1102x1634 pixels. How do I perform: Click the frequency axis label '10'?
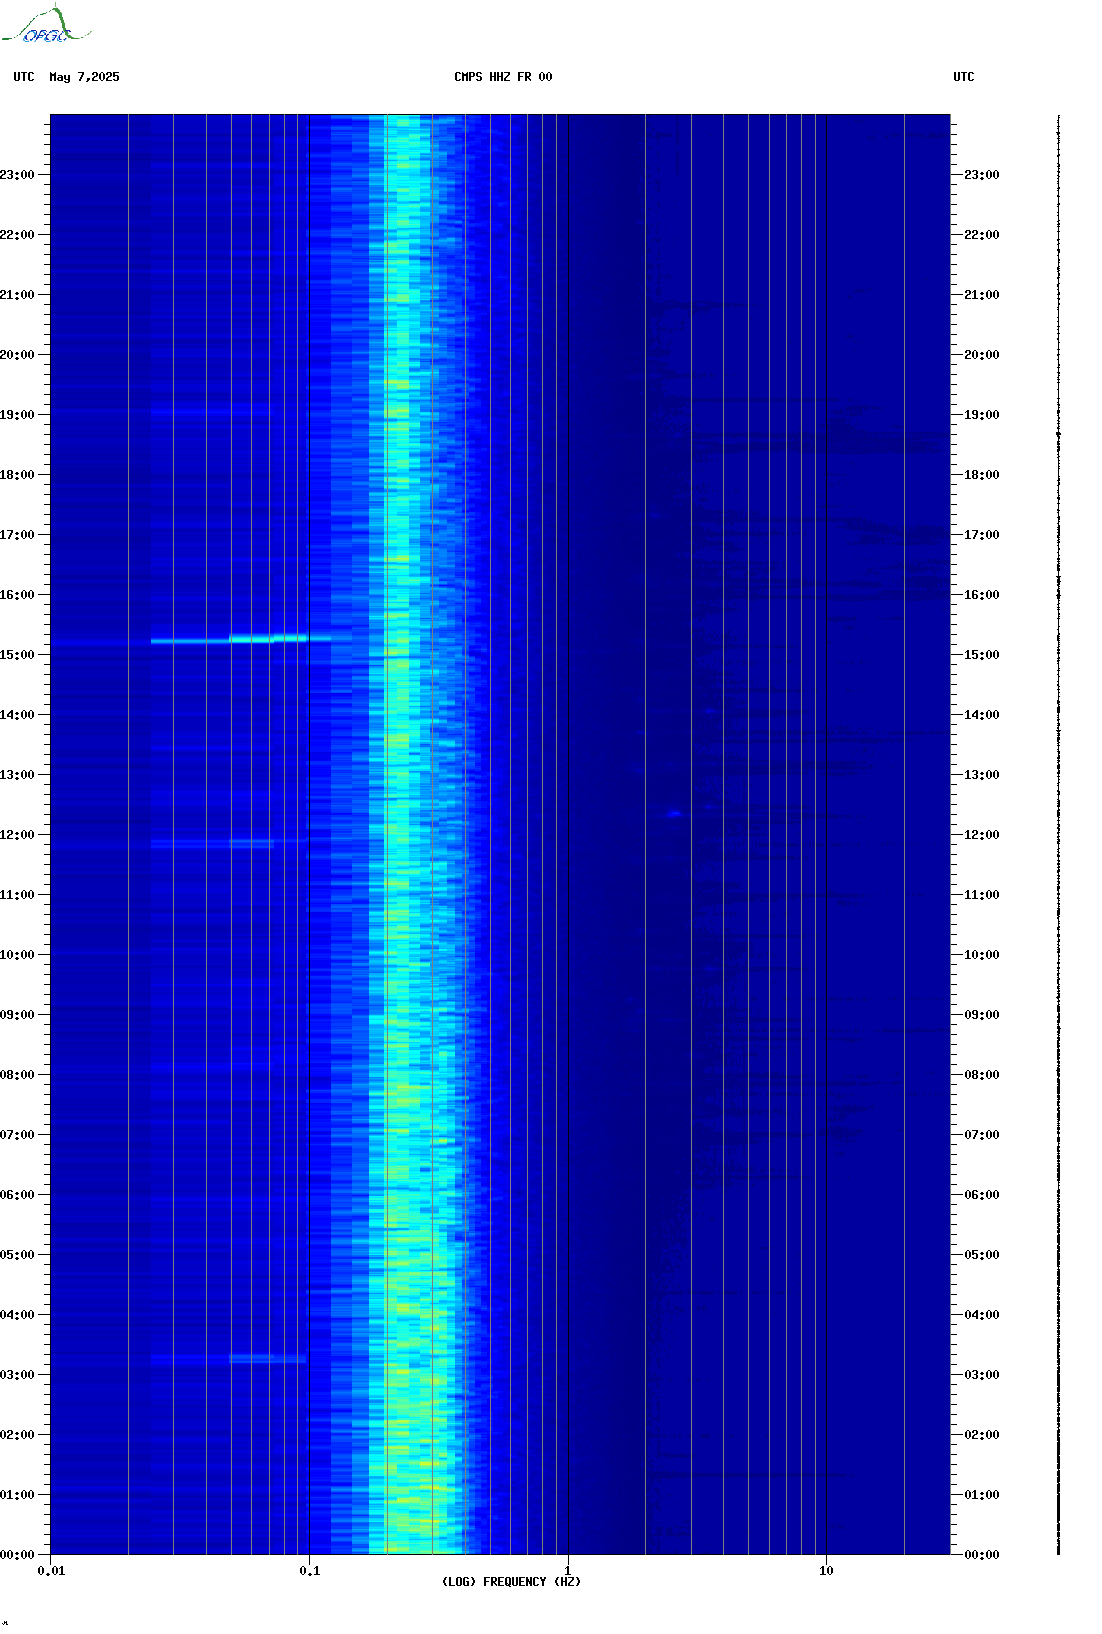coord(826,1571)
